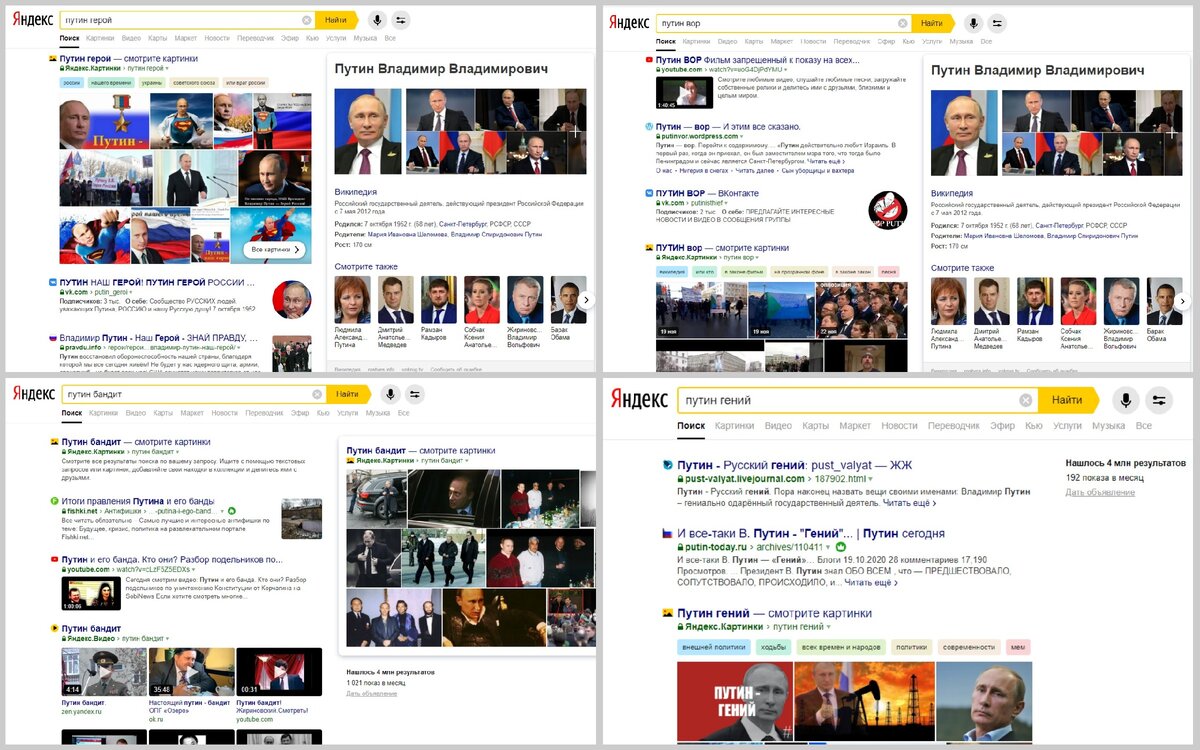Switch to Новости tab in 'путин гений' panel
This screenshot has height=750, width=1200.
point(900,426)
